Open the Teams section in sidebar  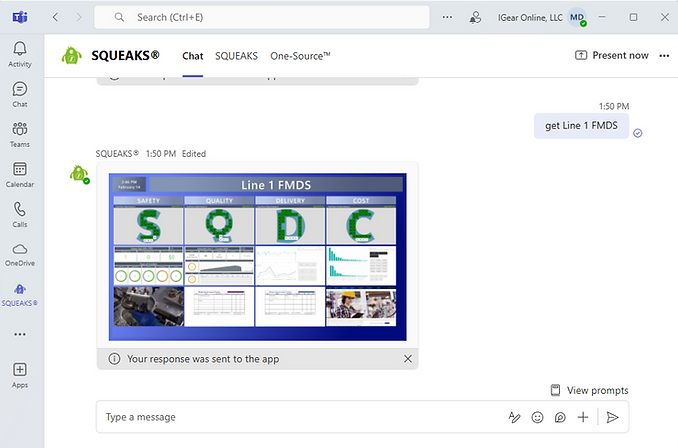click(x=20, y=134)
